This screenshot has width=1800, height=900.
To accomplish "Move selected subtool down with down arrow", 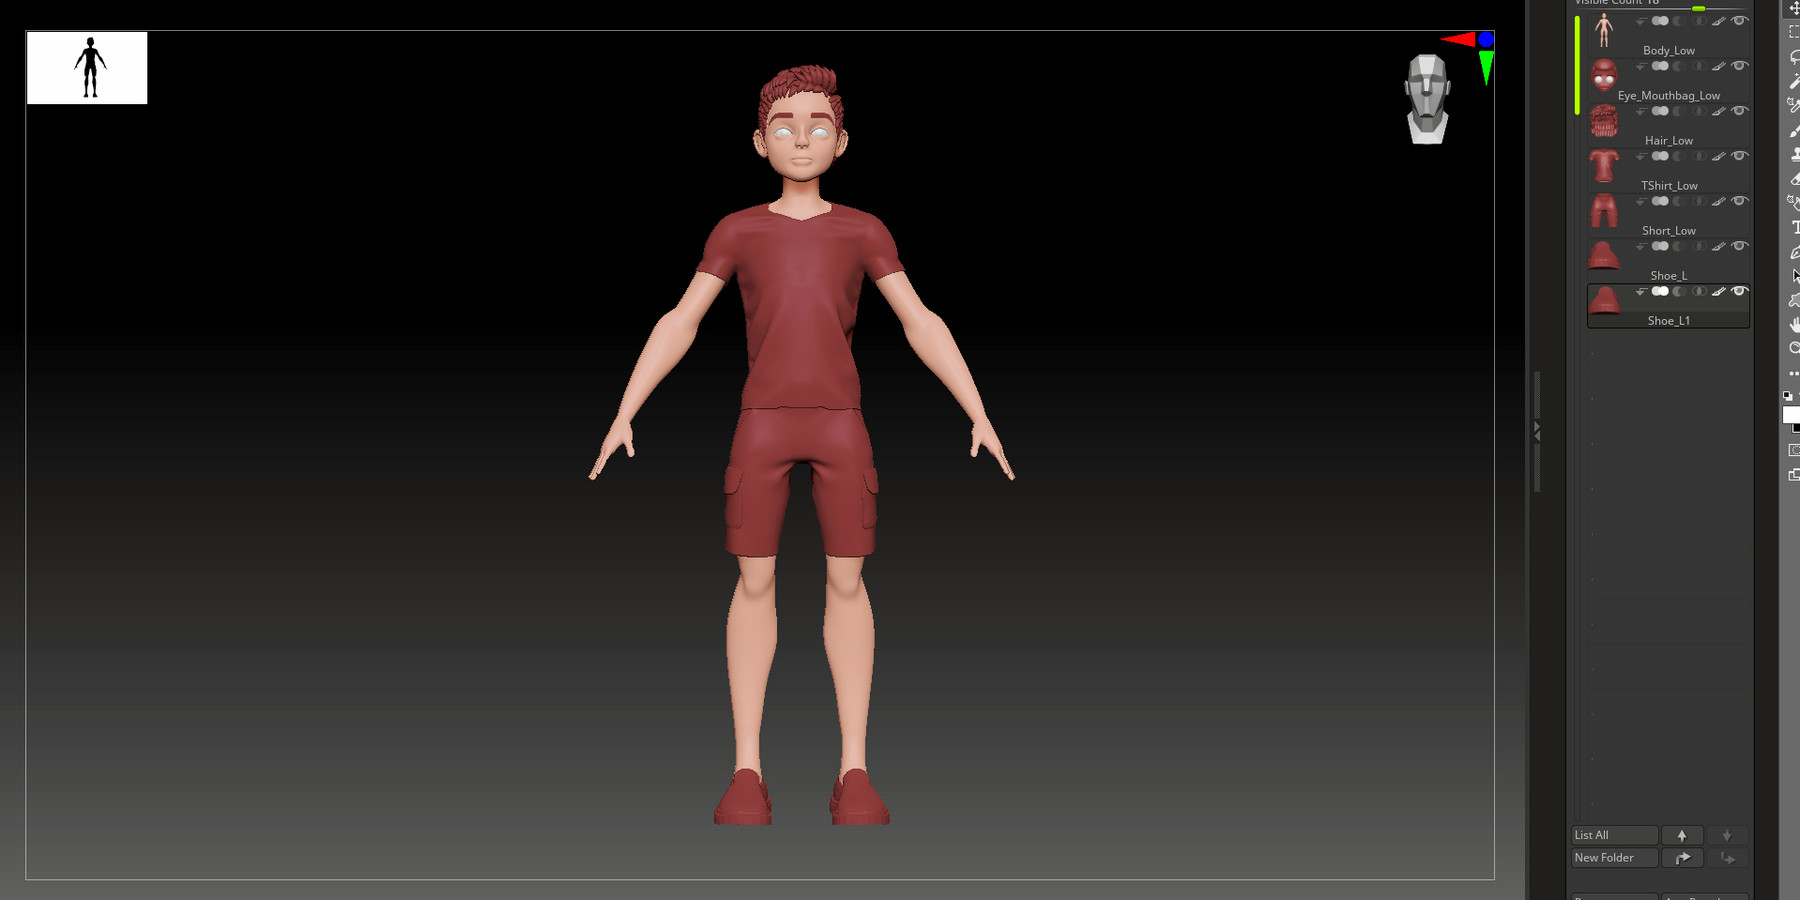I will tap(1727, 835).
